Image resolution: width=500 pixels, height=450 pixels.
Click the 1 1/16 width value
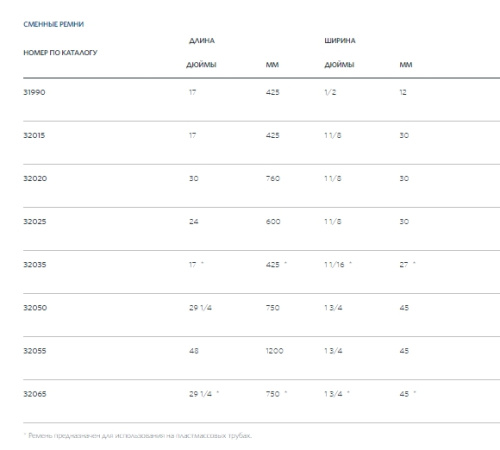(334, 265)
